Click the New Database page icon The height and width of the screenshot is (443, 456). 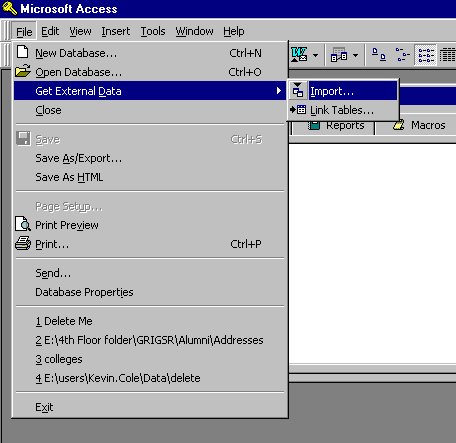(x=23, y=52)
